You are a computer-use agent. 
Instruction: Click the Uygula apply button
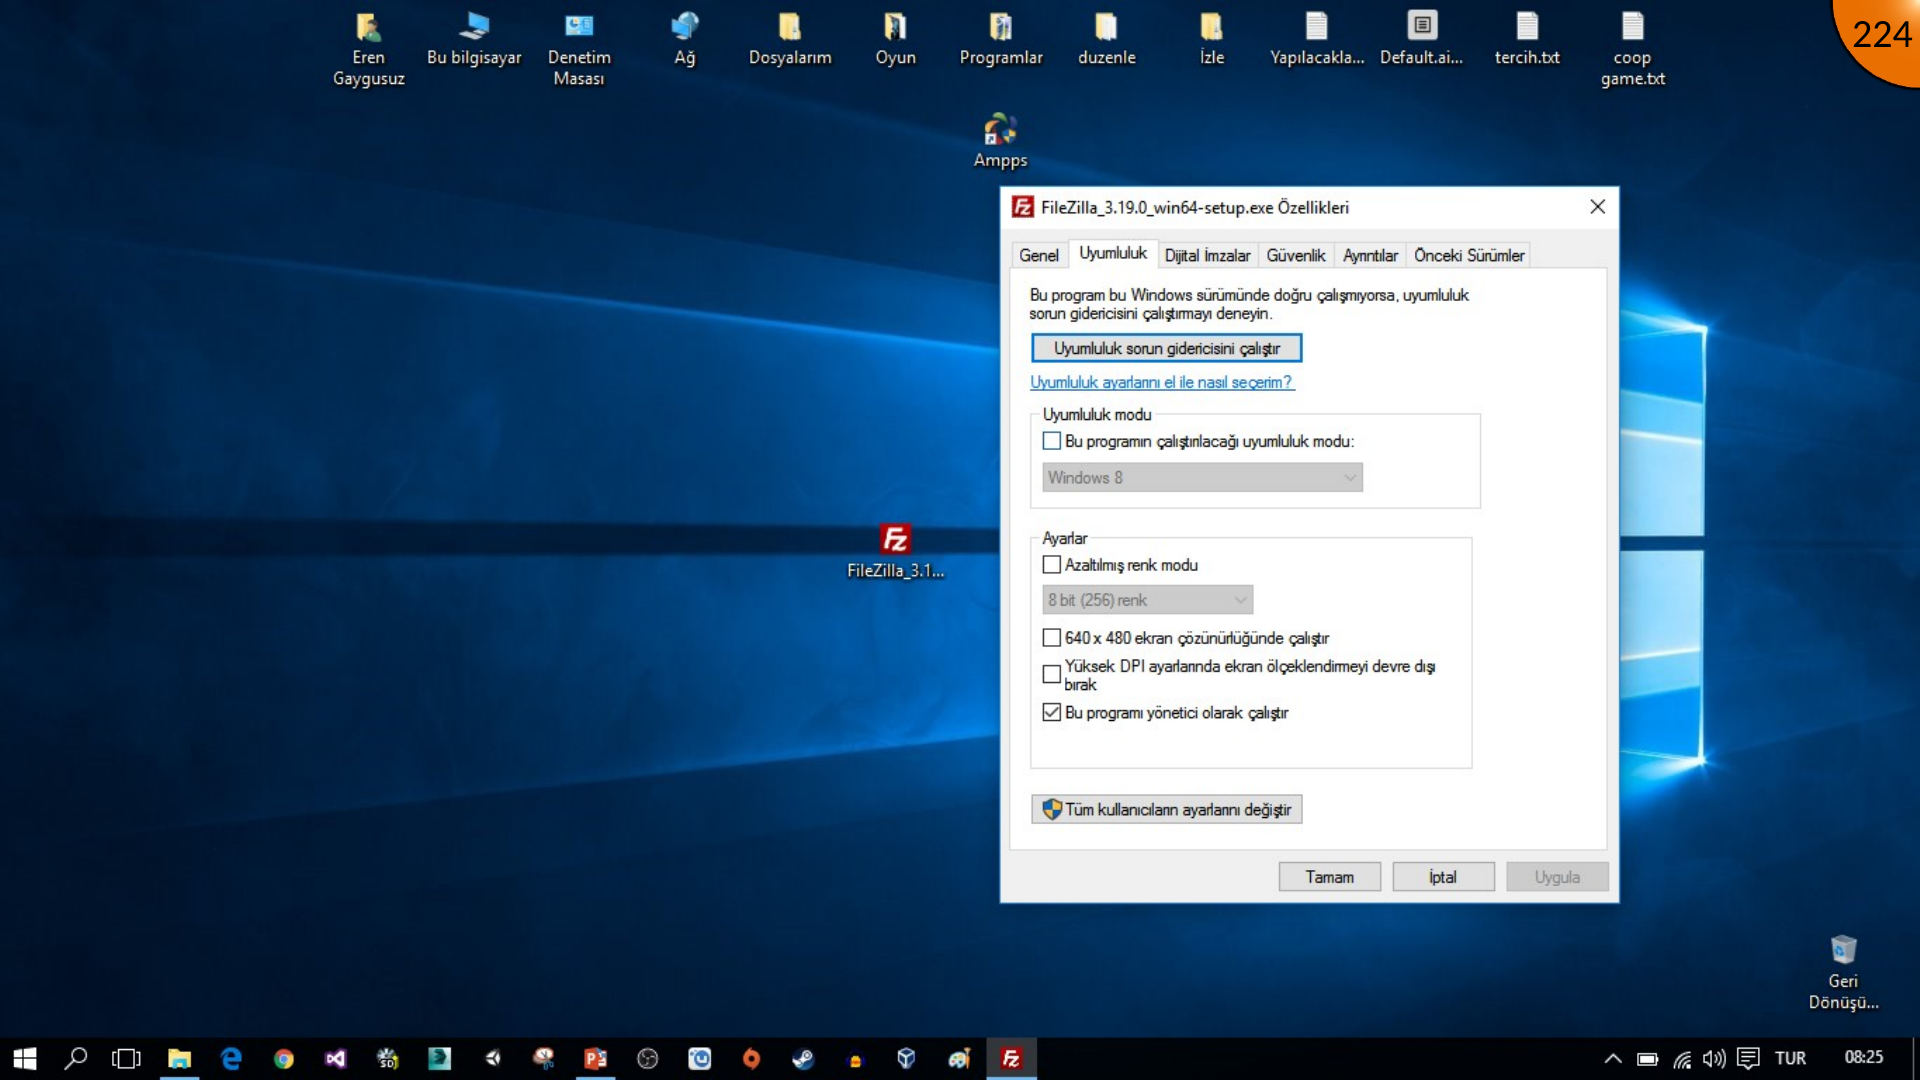[1557, 877]
